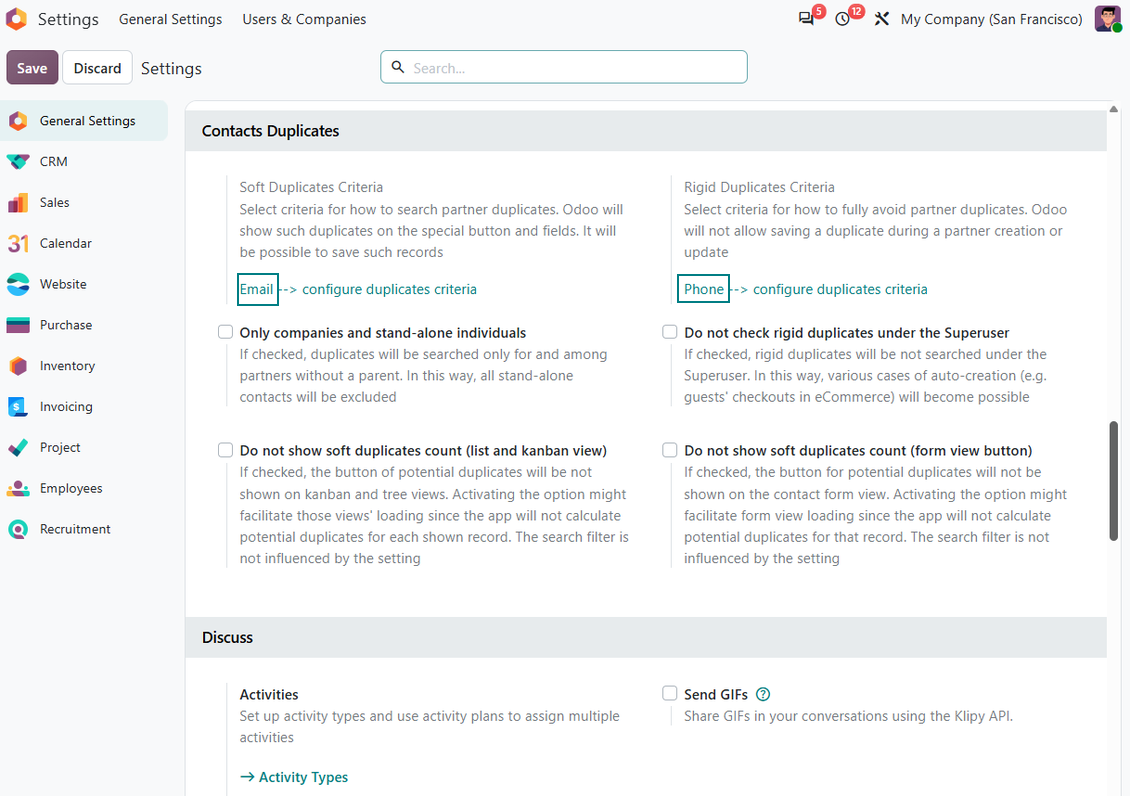
Task: Check Do not check rigid duplicates under Superuser
Action: [x=669, y=332]
